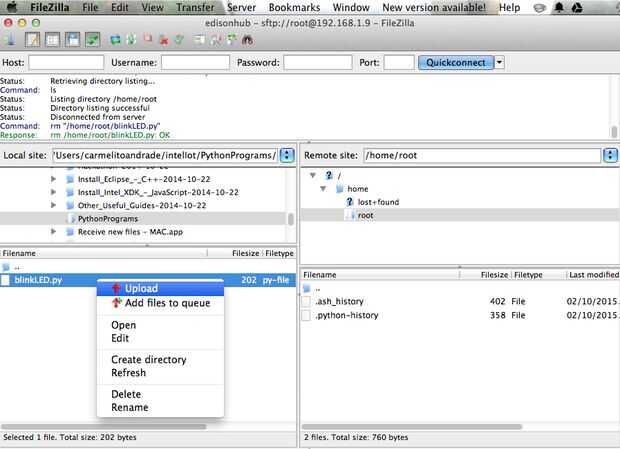Click the cancel current operation icon
Viewport: 620px width, 449px height.
(147, 39)
